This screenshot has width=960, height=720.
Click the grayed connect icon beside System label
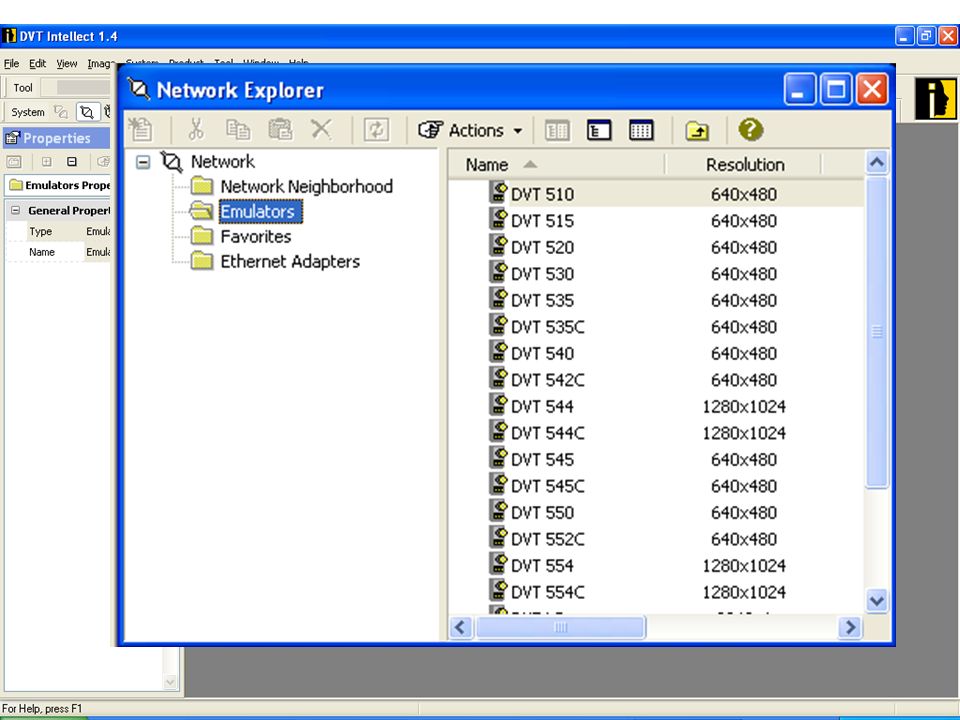(60, 112)
